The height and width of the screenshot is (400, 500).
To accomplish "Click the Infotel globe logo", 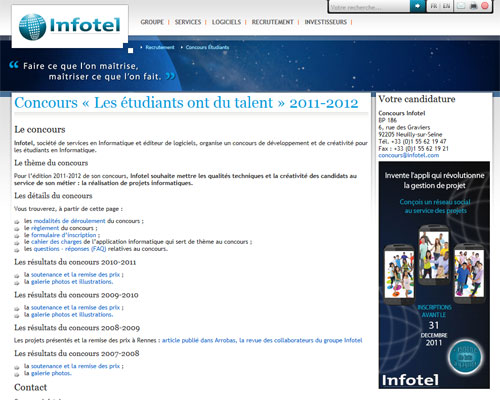I will (x=70, y=26).
